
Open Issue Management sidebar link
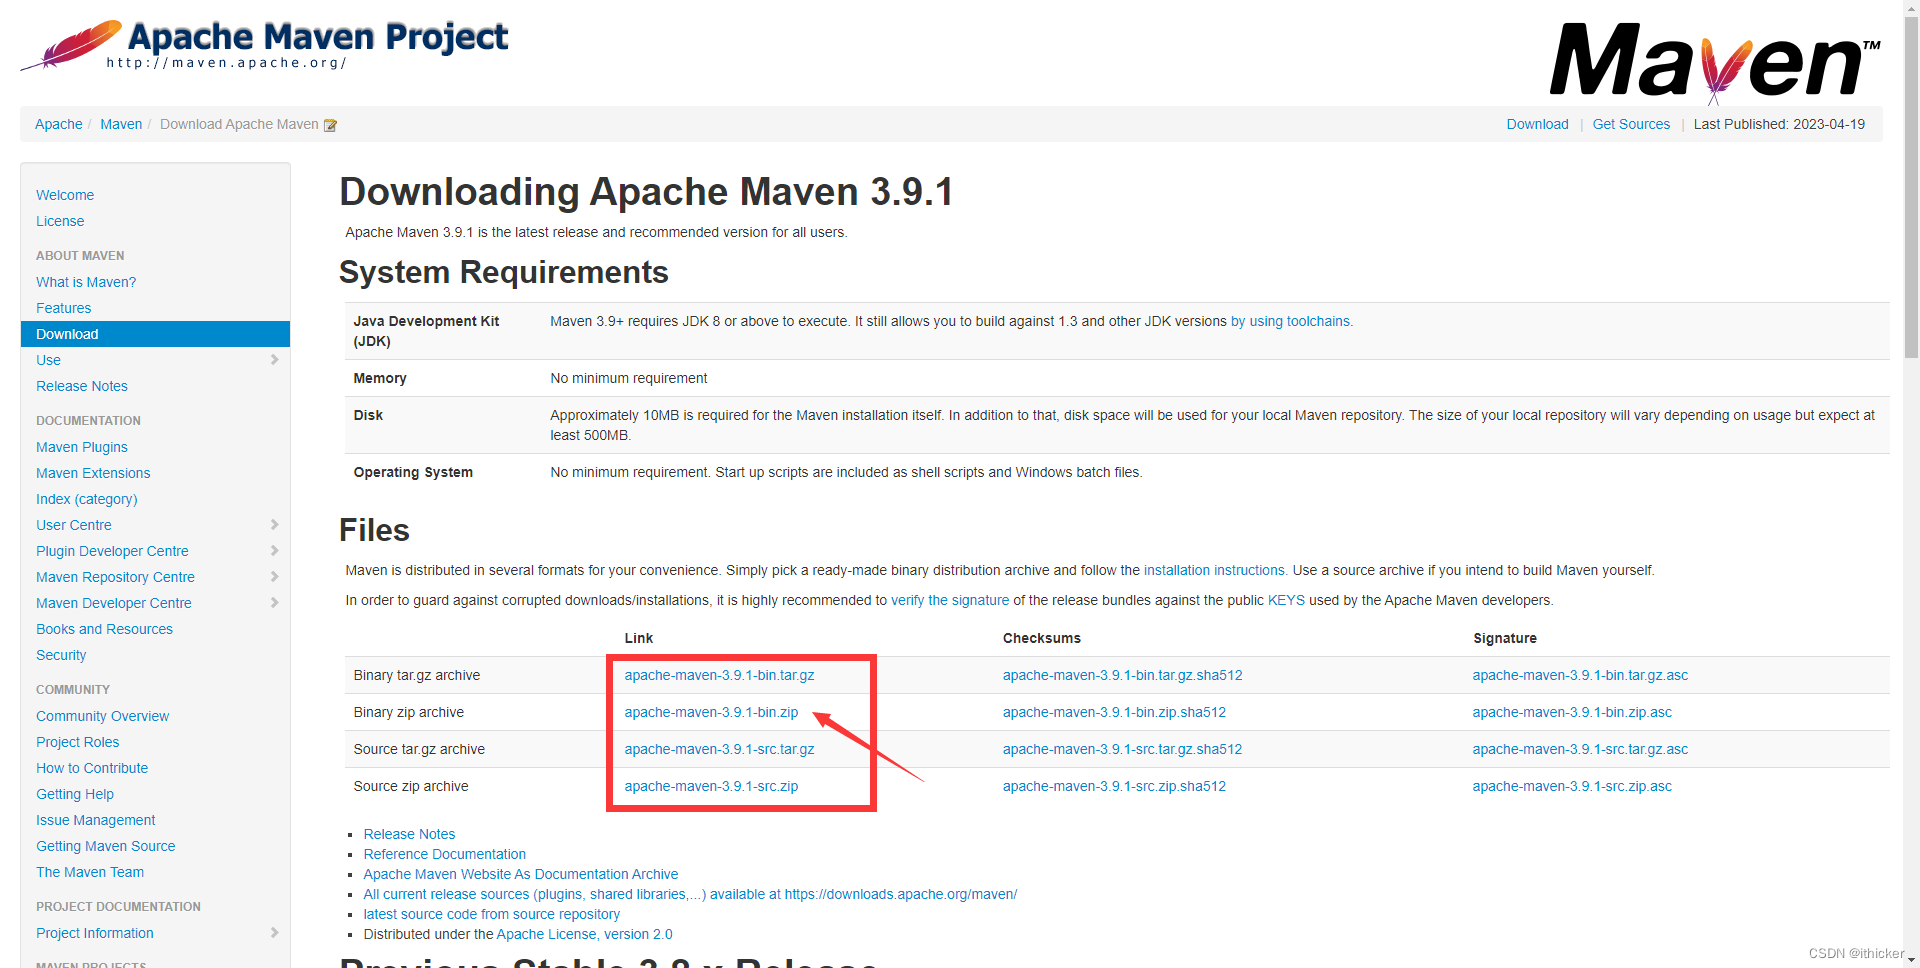[95, 820]
